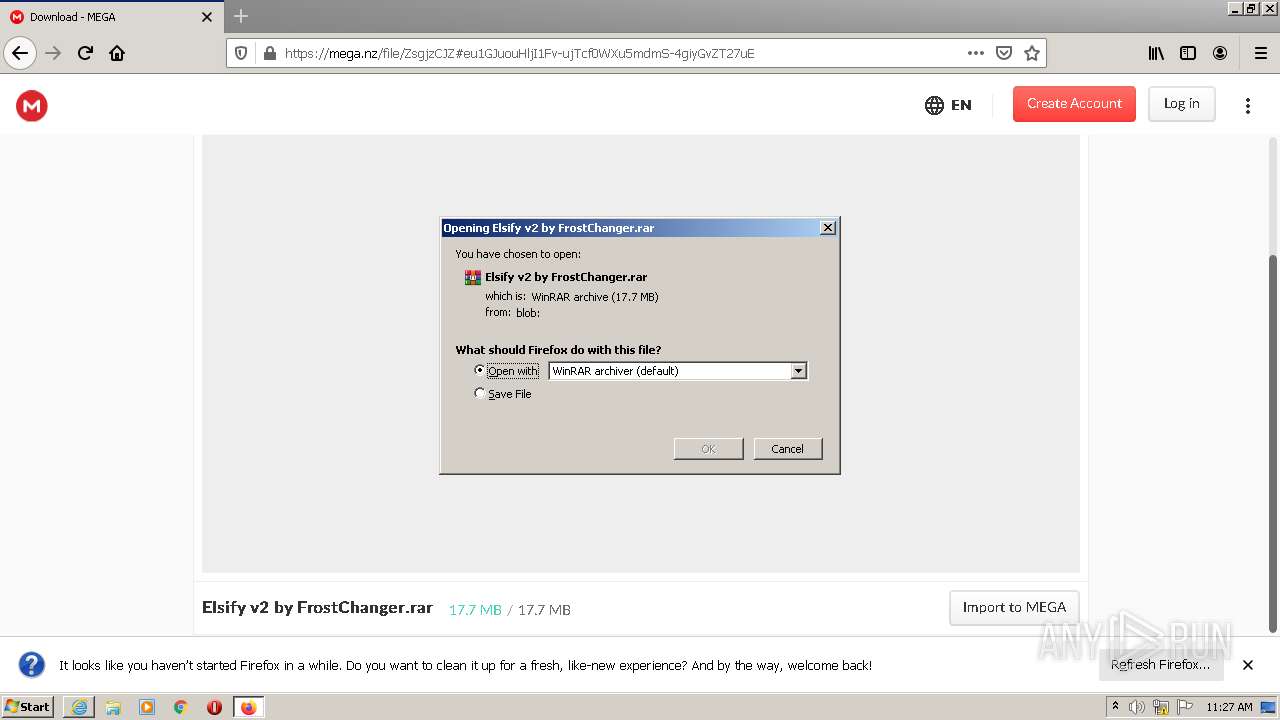Toggle Firefox sidebar icon
Image resolution: width=1280 pixels, height=720 pixels.
(1188, 53)
